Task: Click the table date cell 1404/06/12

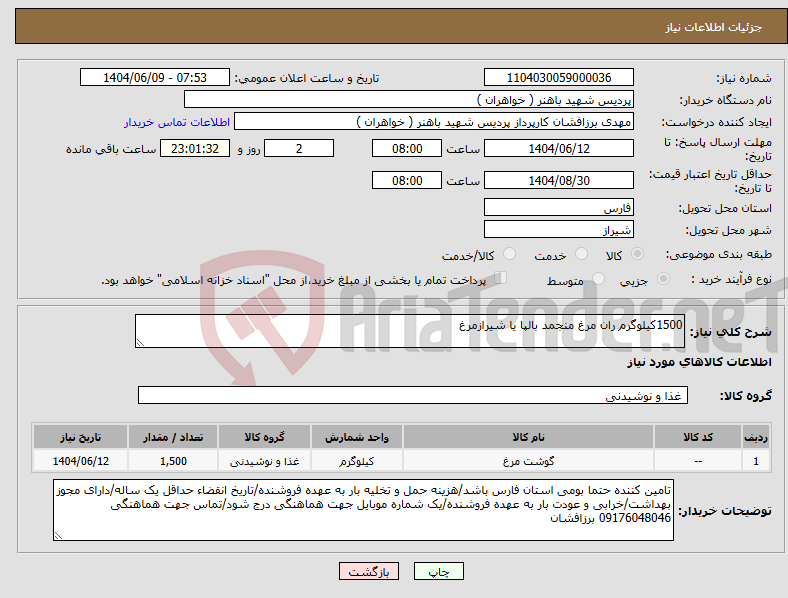Action: (x=80, y=461)
